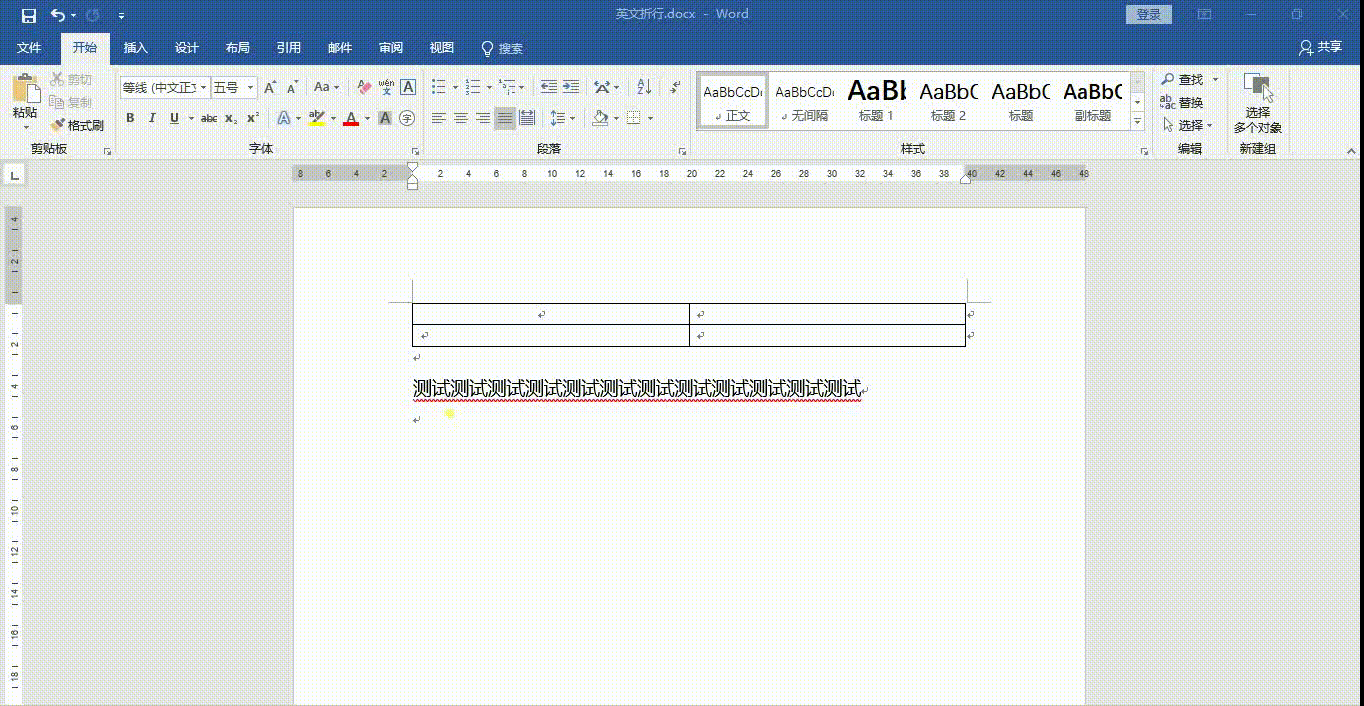Click the Format Painter (格式刷) button
1364x706 pixels.
click(x=77, y=125)
